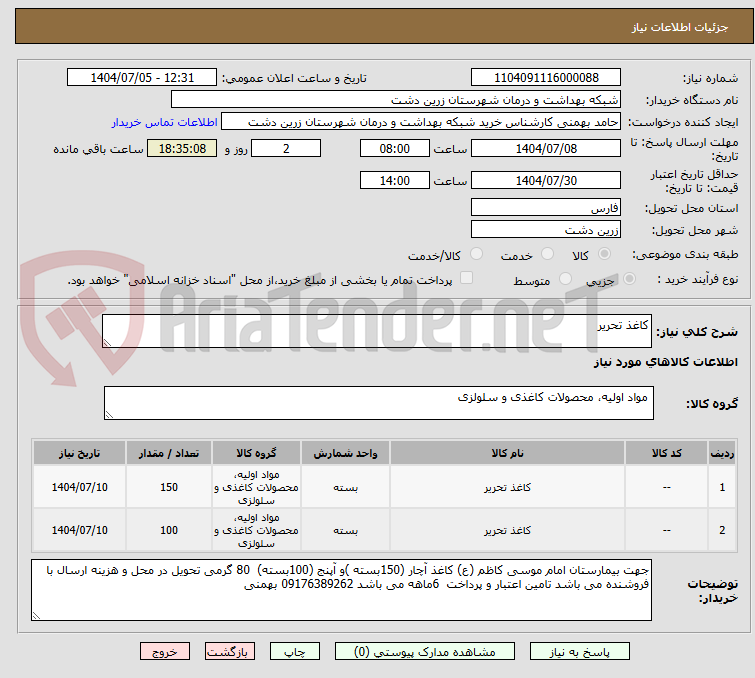Click goods group cell in row 1
Screen dimensions: 755x678
click(x=256, y=487)
